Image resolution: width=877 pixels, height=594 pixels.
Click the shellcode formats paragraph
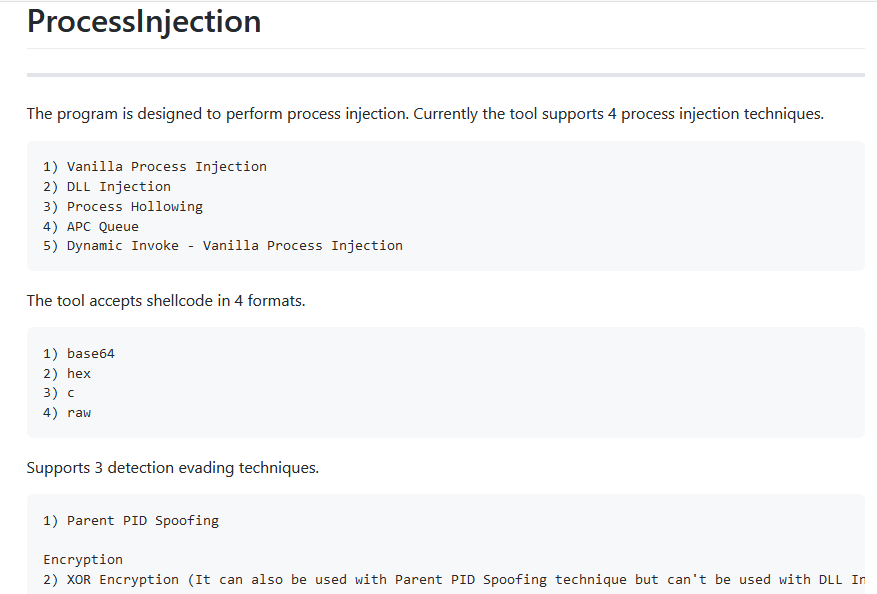pos(166,301)
